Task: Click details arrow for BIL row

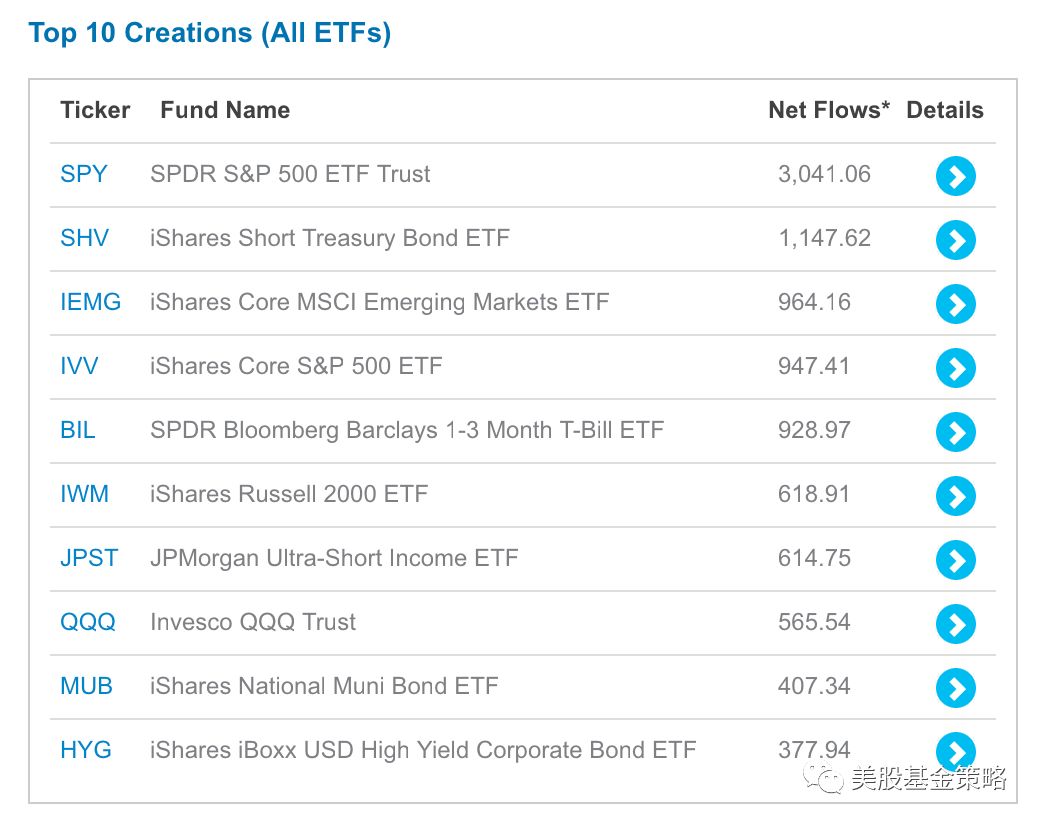Action: (955, 432)
